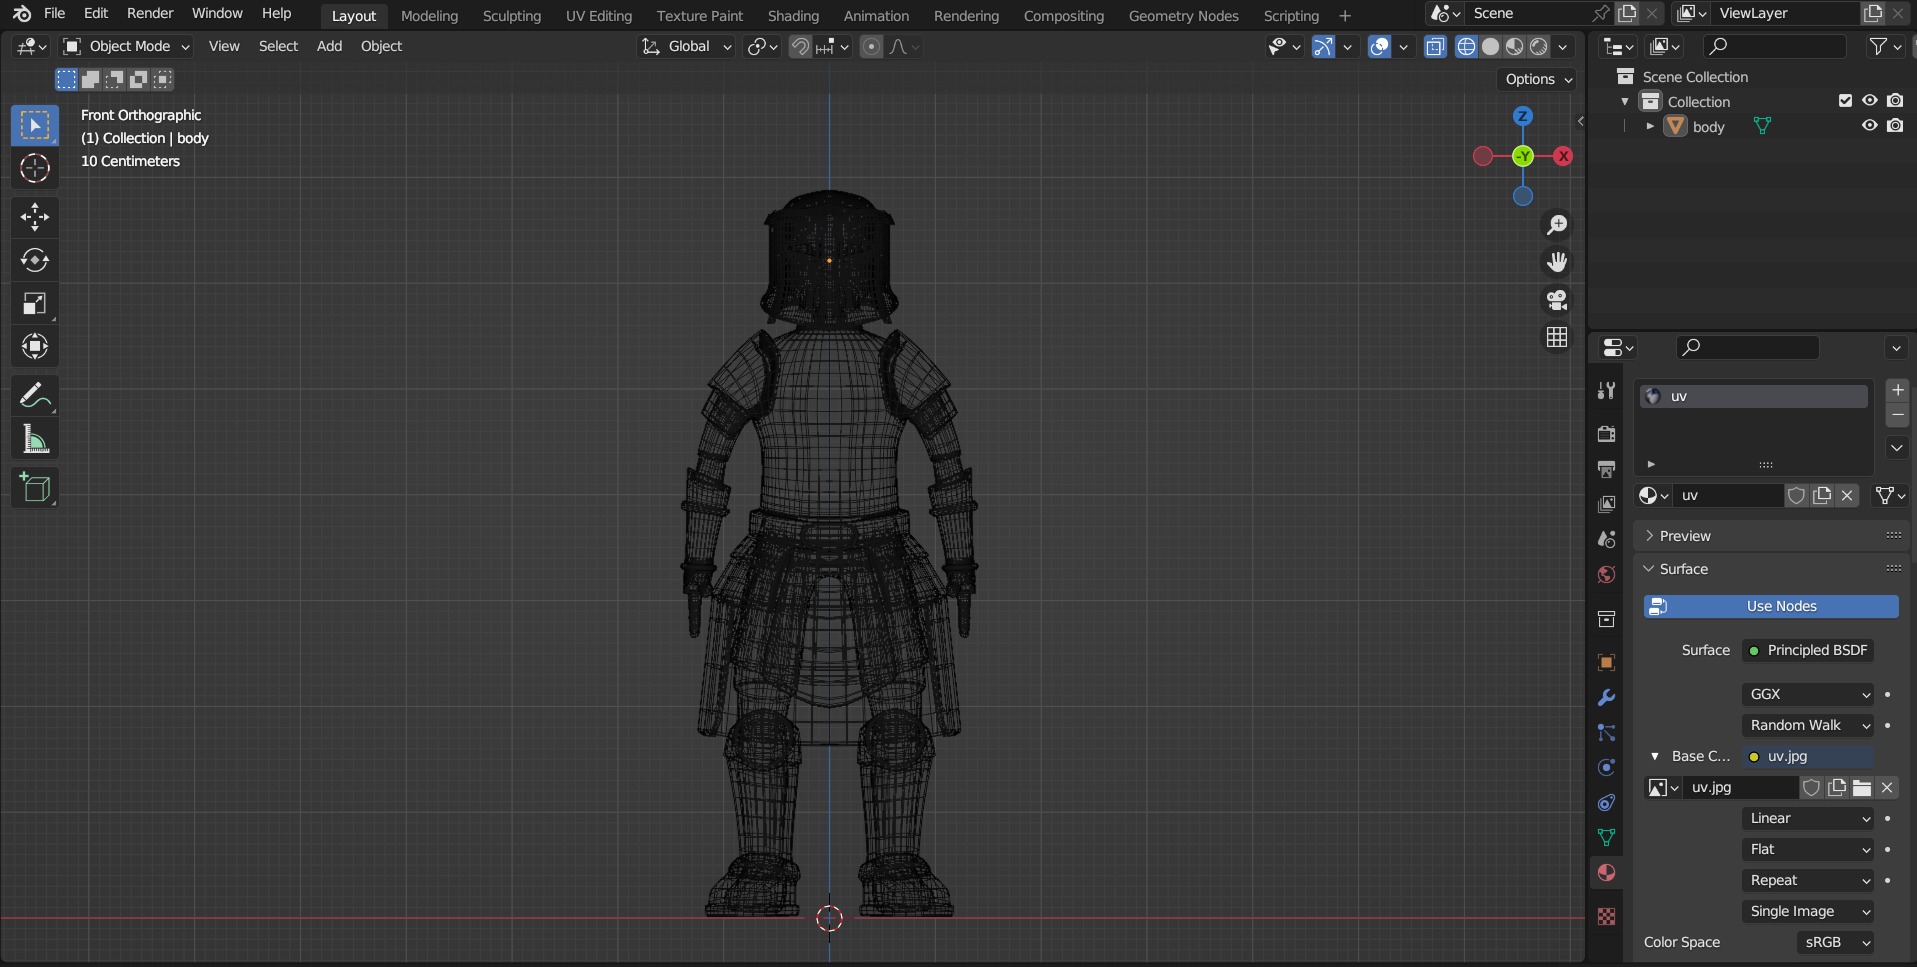Screen dimensions: 1917x967
Task: Open the Output properties tab
Action: 1606,469
